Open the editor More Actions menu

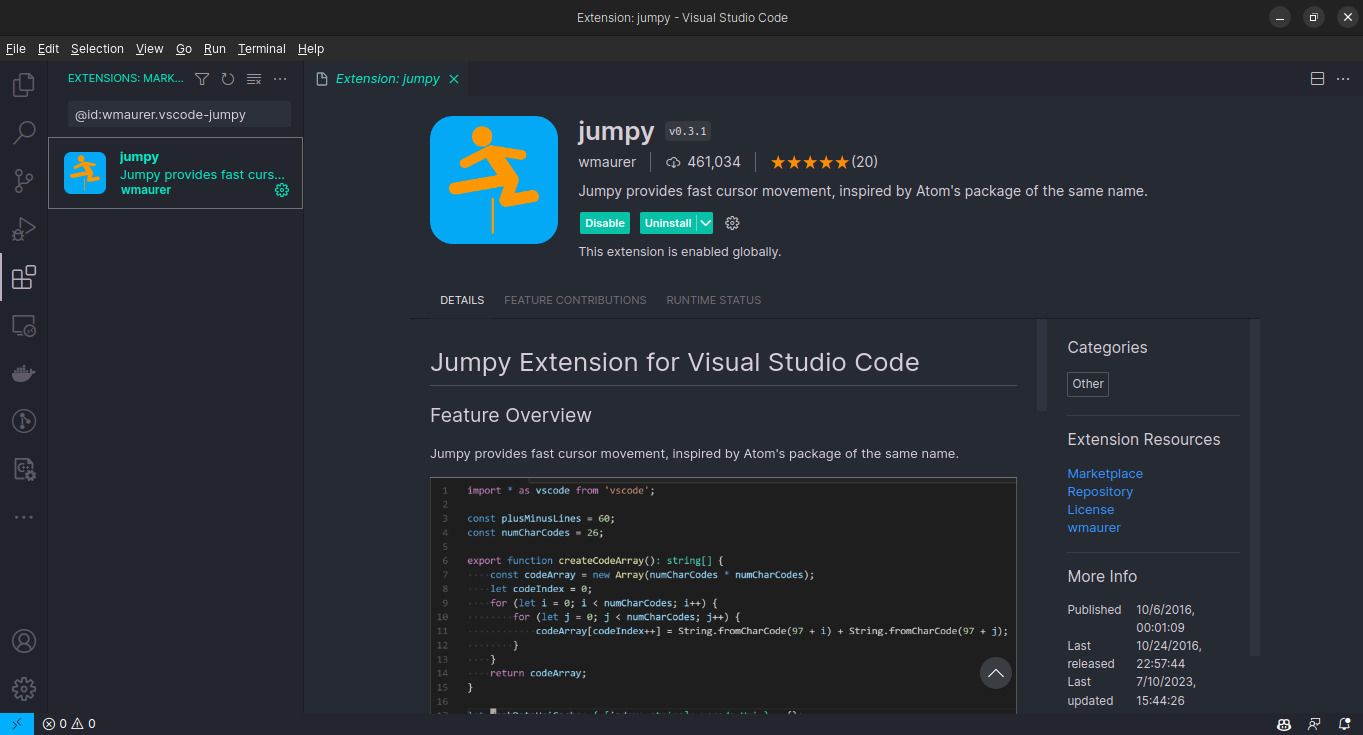click(1343, 78)
